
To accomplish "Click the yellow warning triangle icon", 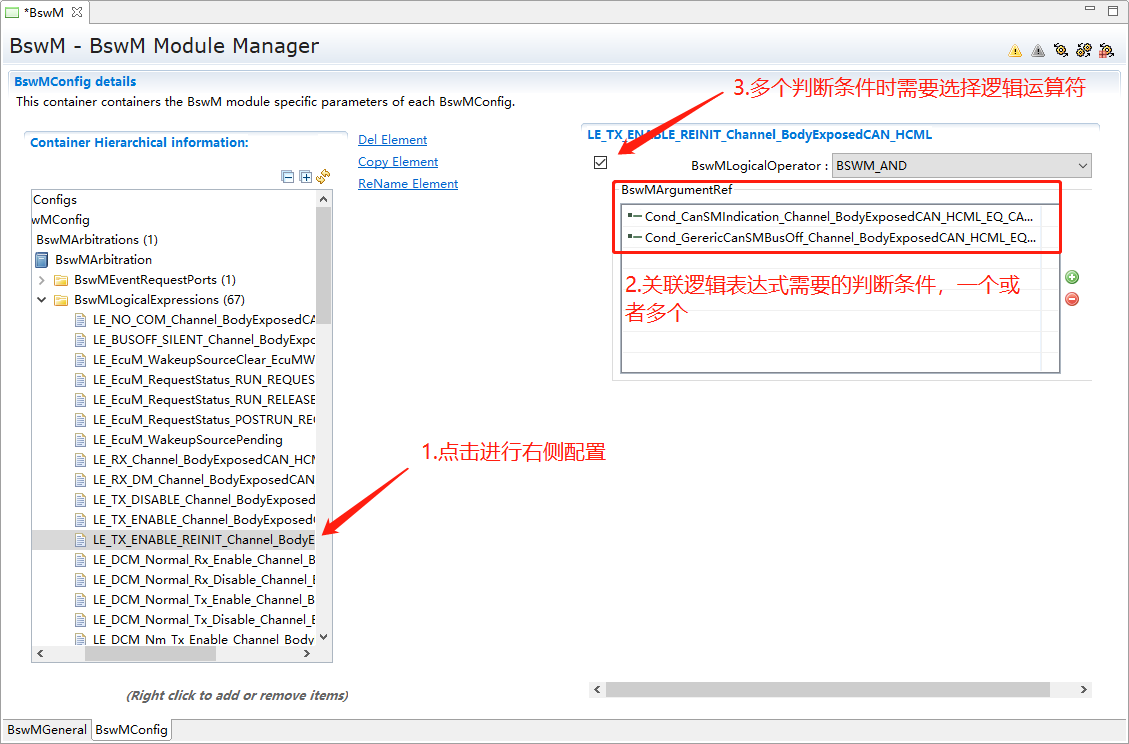I will 1015,50.
